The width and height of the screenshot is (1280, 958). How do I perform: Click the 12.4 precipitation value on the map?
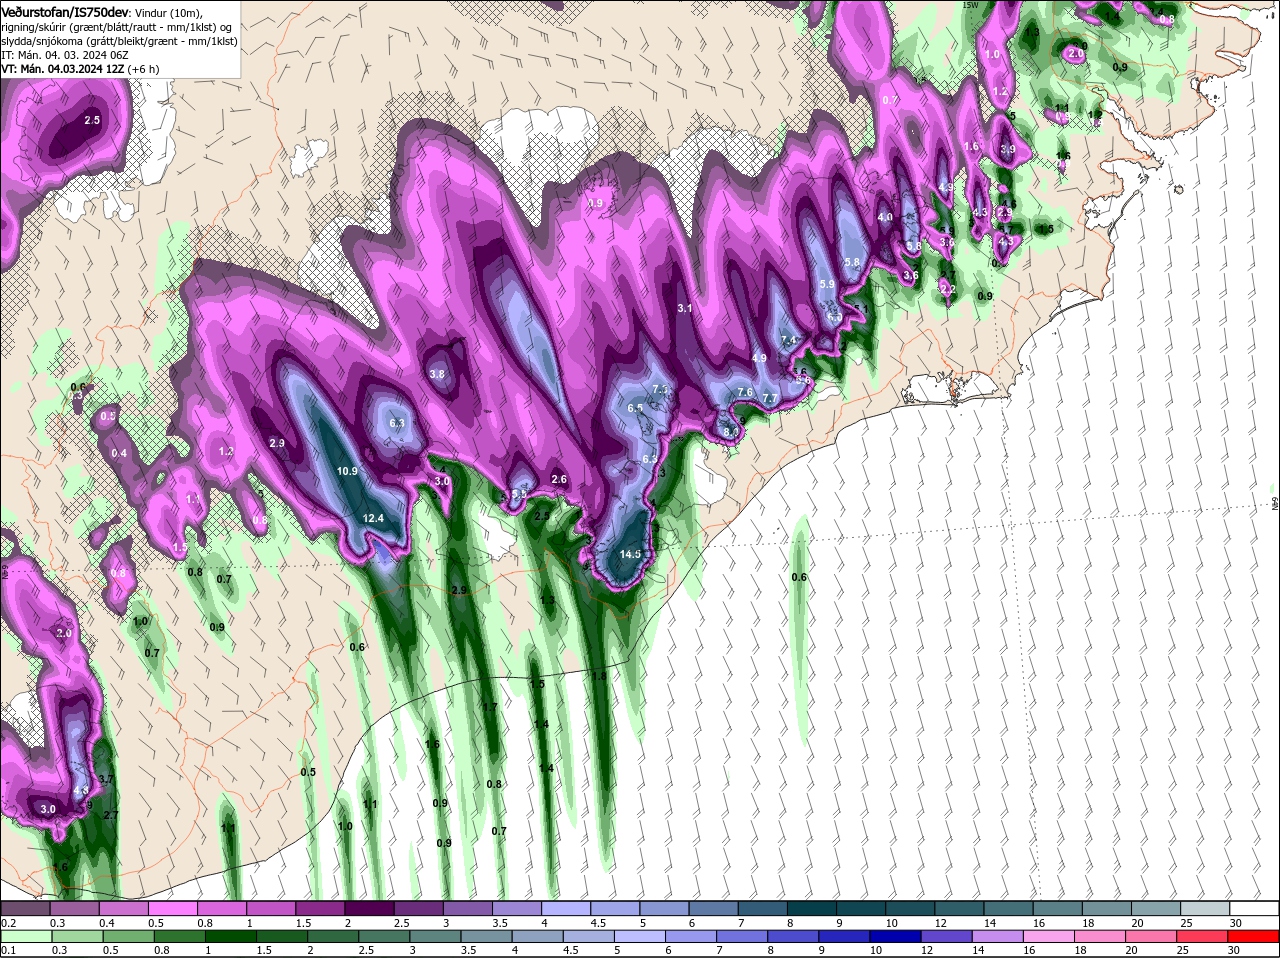tap(373, 518)
